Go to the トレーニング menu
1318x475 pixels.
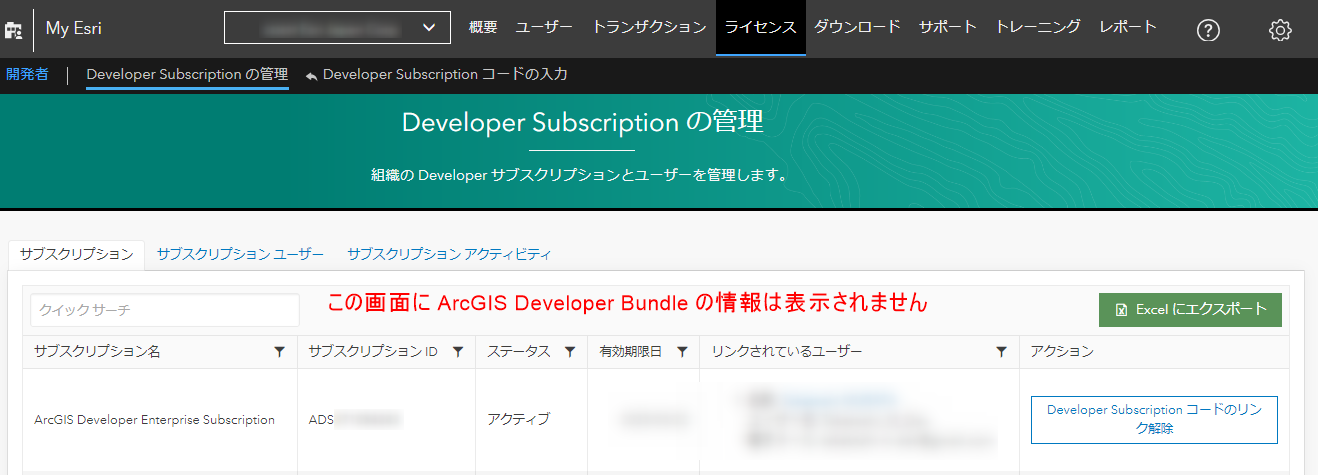[1038, 28]
